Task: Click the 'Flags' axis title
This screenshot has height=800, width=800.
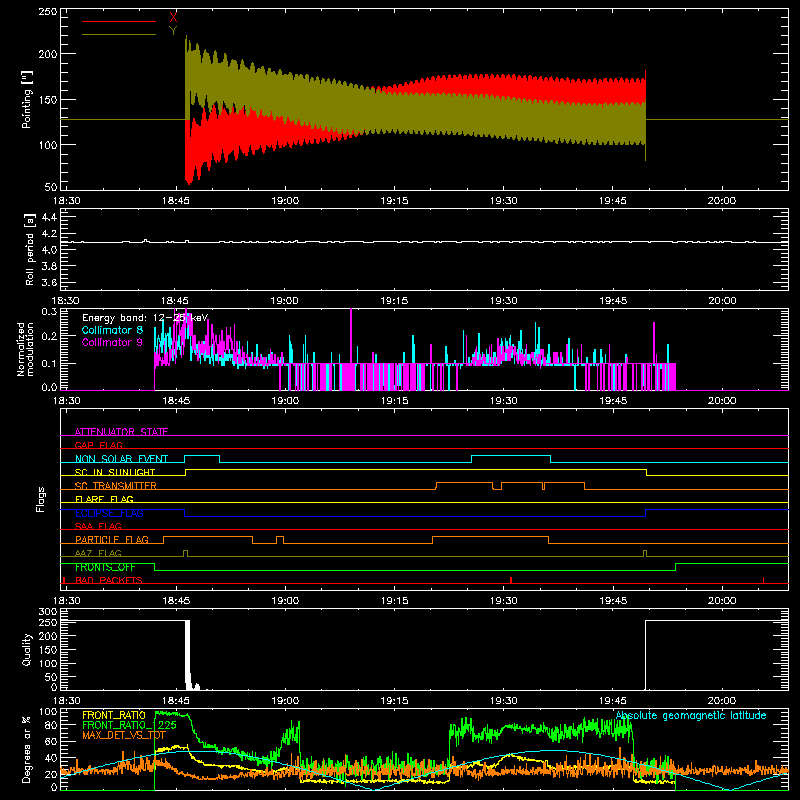Action: [x=41, y=499]
